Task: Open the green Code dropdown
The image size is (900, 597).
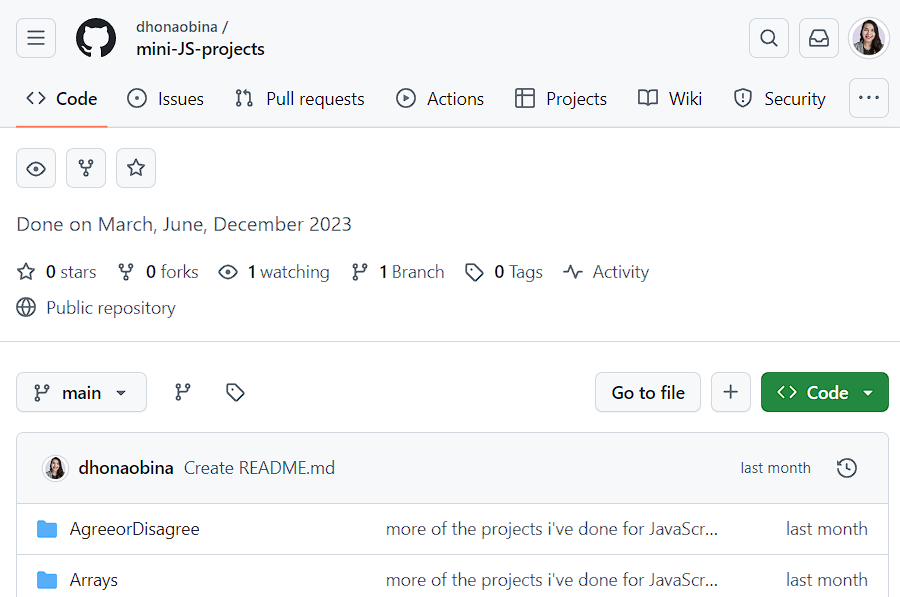Action: click(x=824, y=392)
